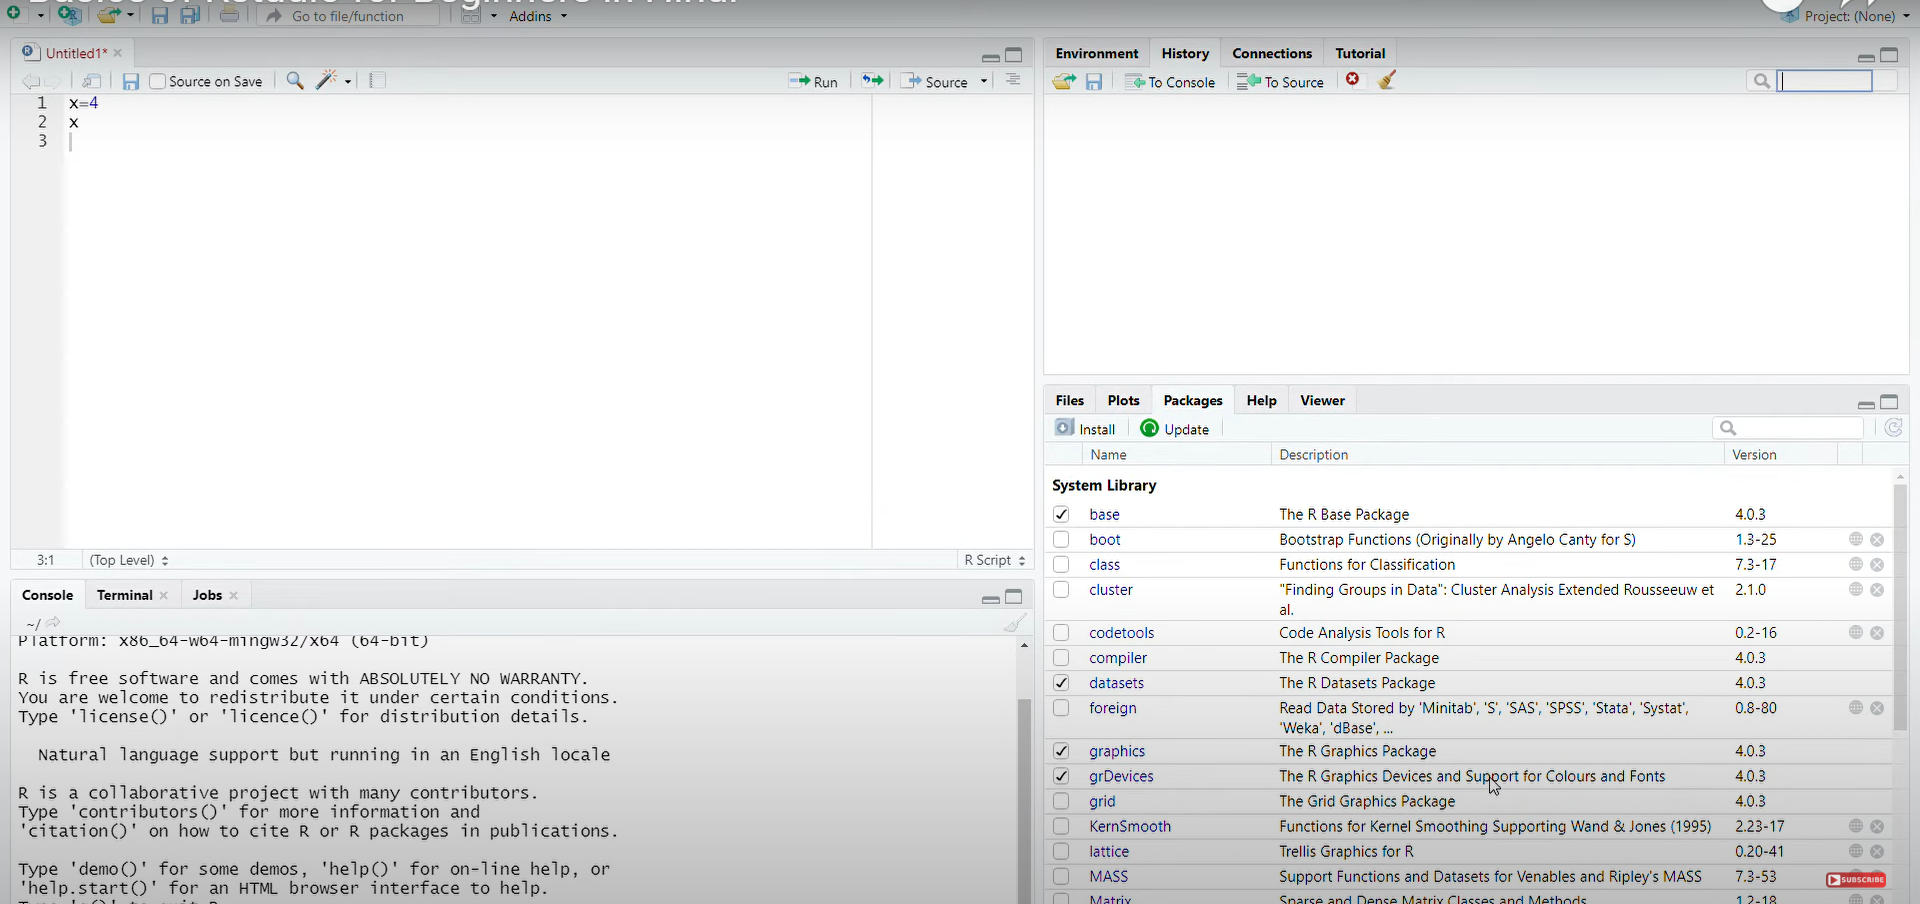This screenshot has height=904, width=1920.
Task: Run the current line of code
Action: click(813, 81)
